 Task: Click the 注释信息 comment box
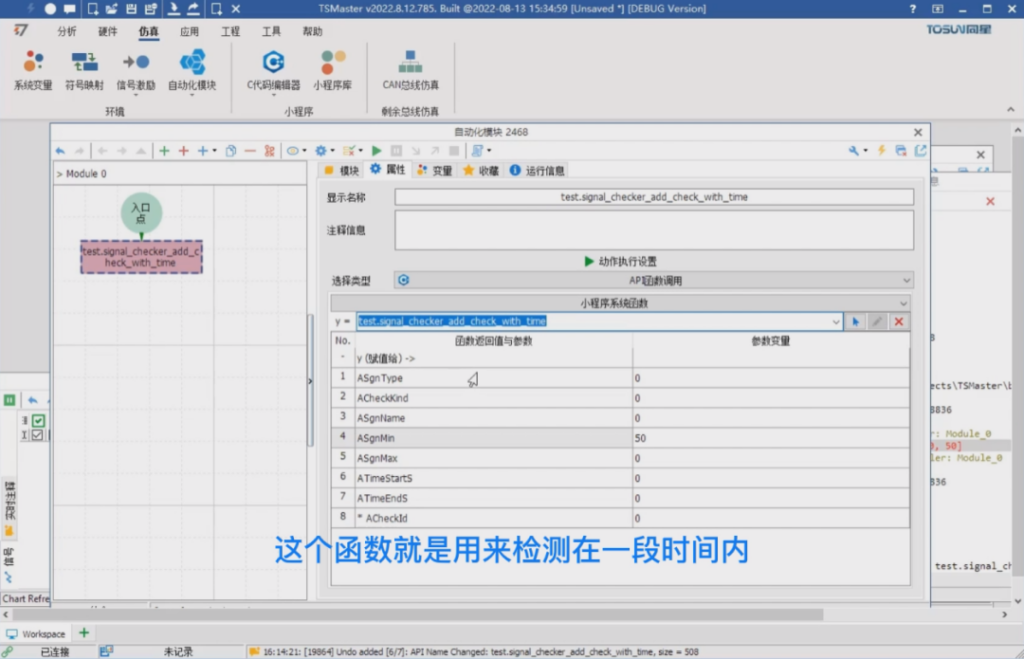(654, 230)
